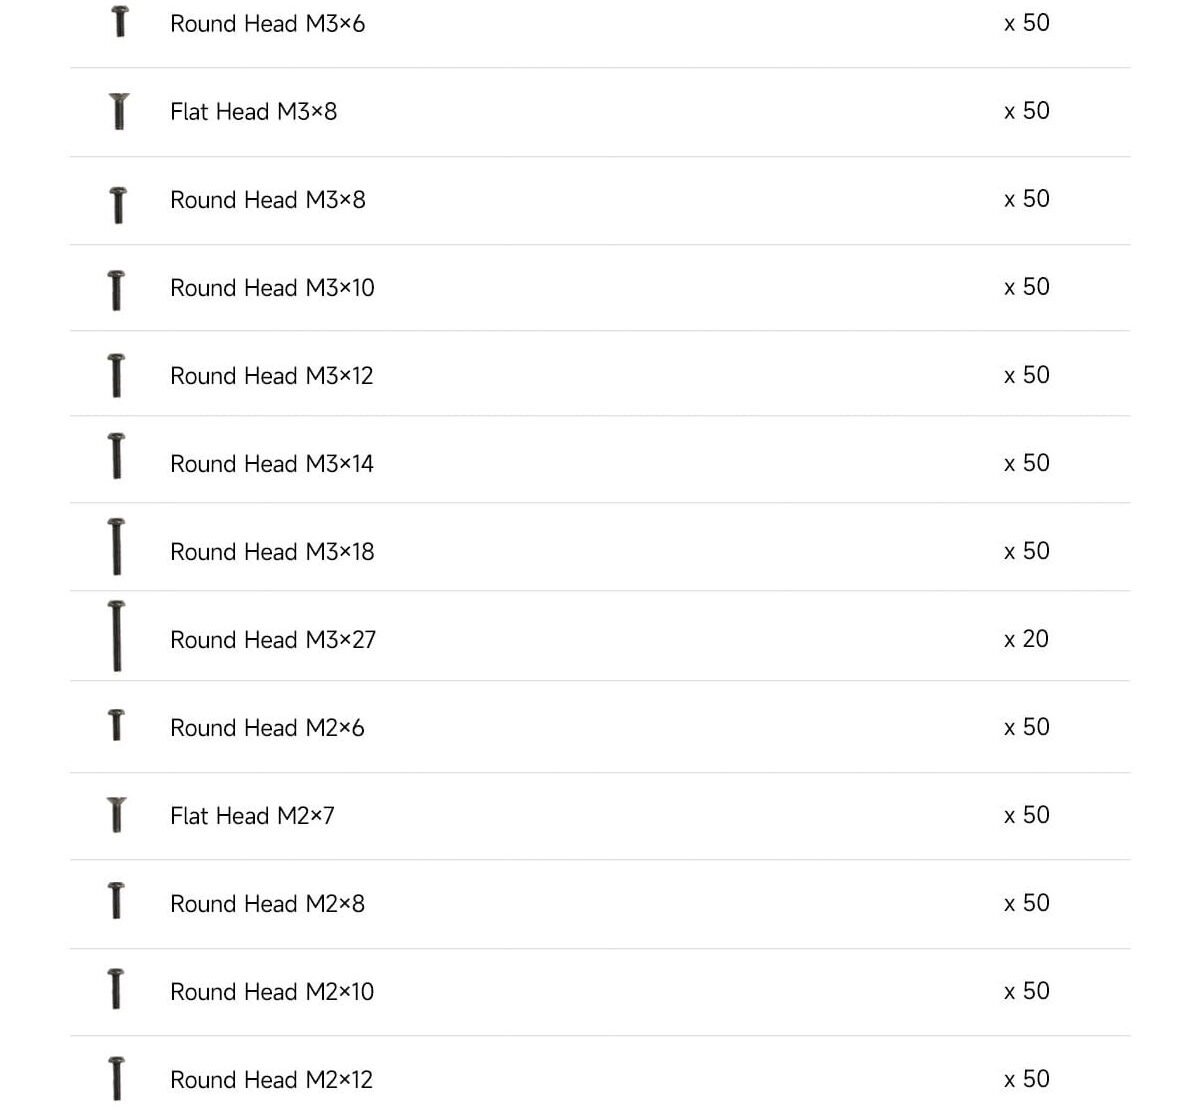The image size is (1197, 1110).
Task: Click the x 50 quantity for Round Head M2×6
Action: 1026,727
